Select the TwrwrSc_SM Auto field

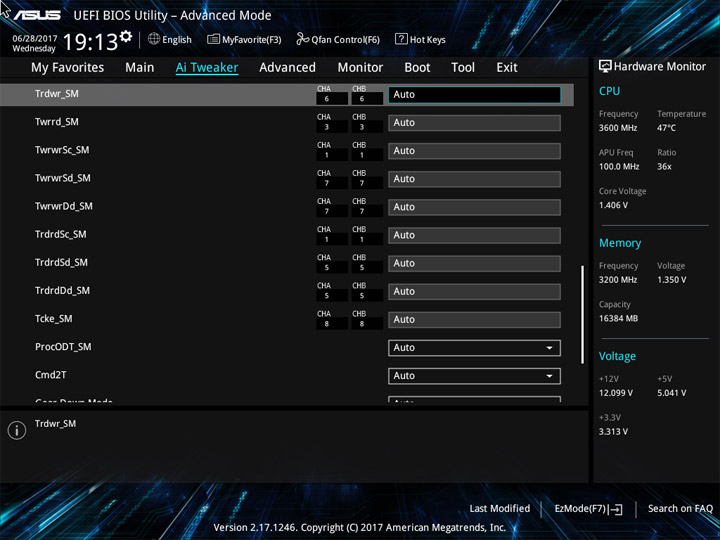point(474,151)
